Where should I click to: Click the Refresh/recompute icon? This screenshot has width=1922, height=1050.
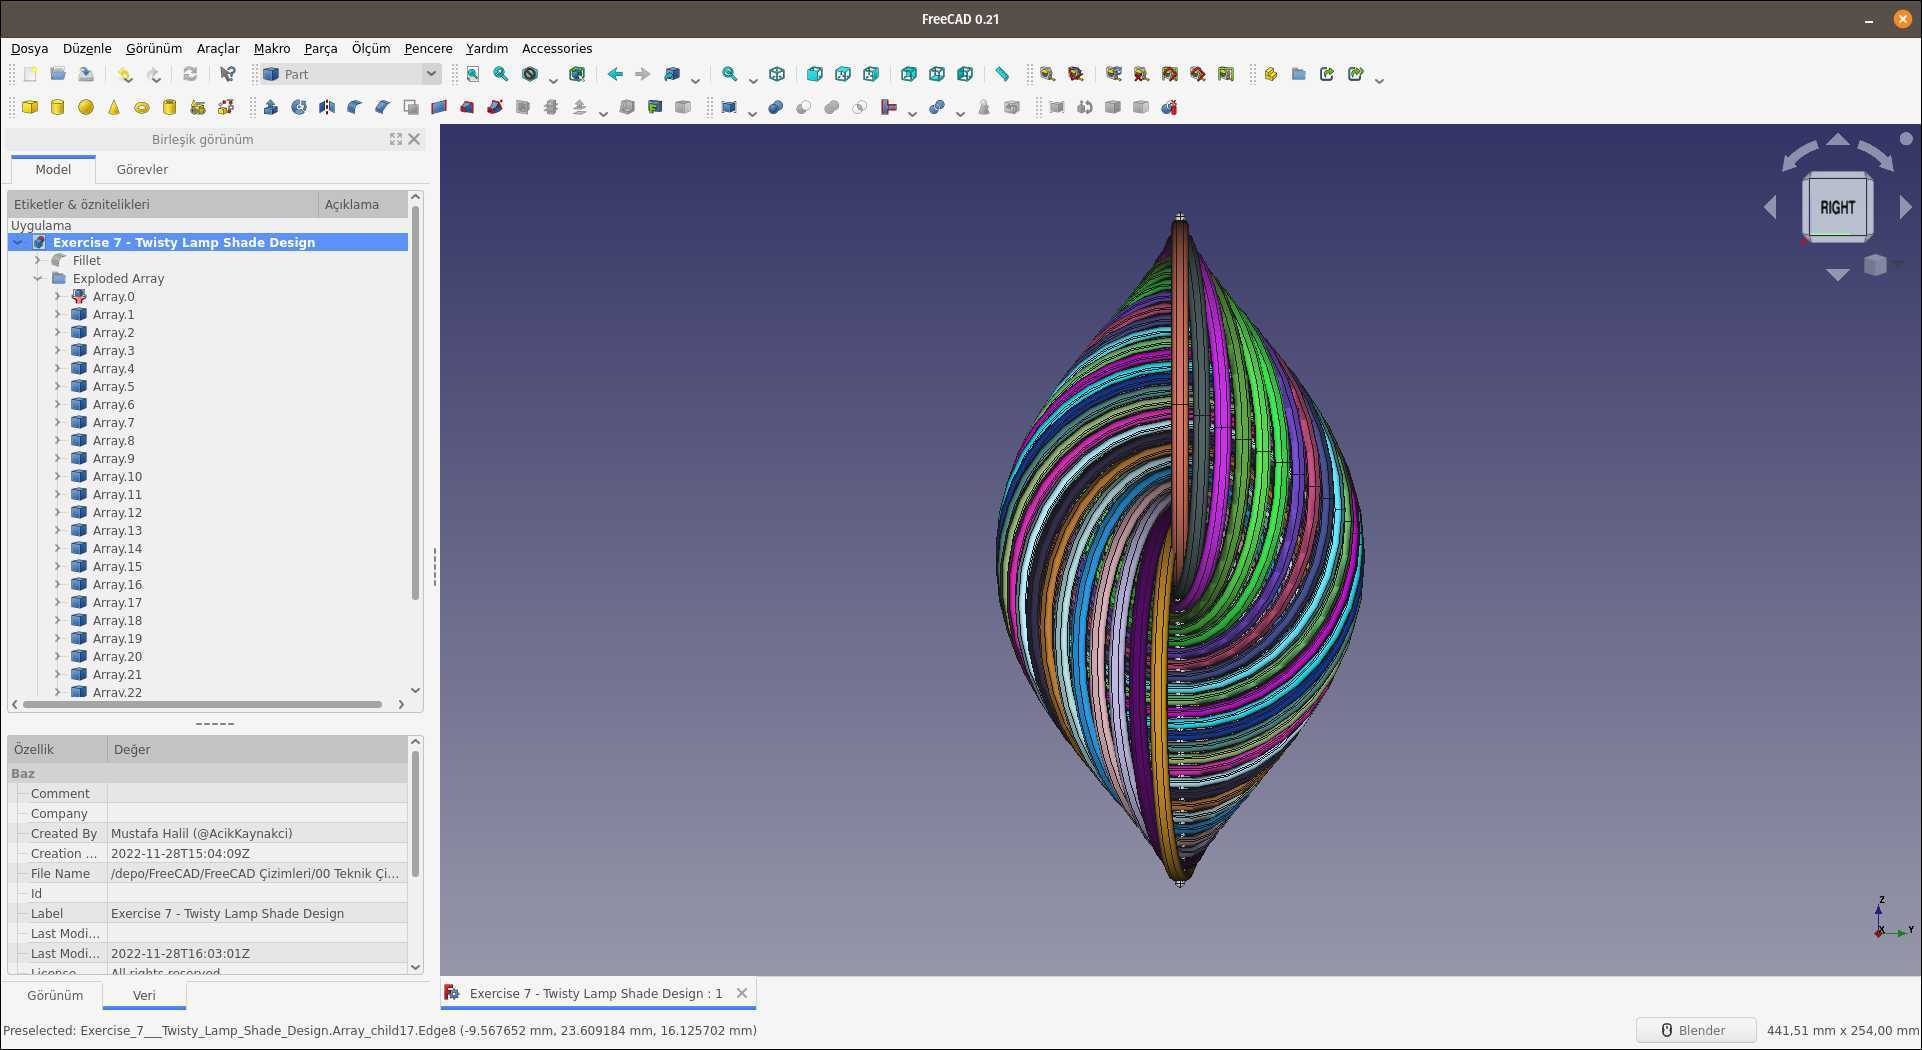pos(190,74)
